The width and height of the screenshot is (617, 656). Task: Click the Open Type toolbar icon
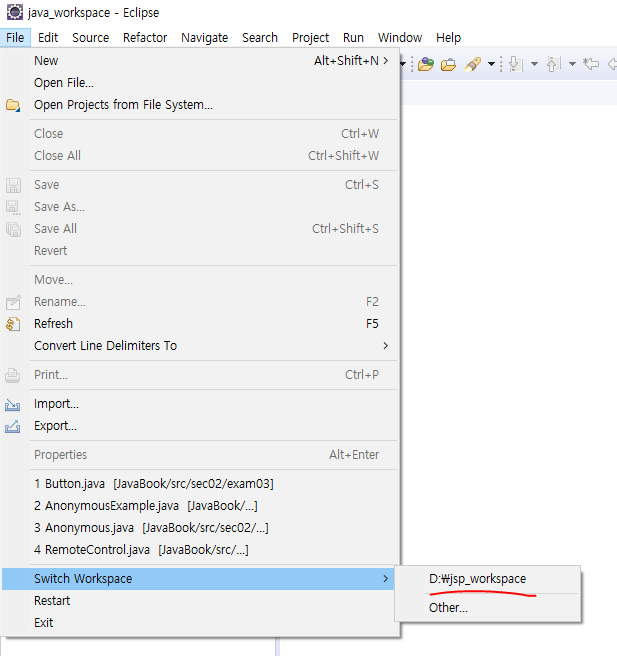[x=426, y=64]
